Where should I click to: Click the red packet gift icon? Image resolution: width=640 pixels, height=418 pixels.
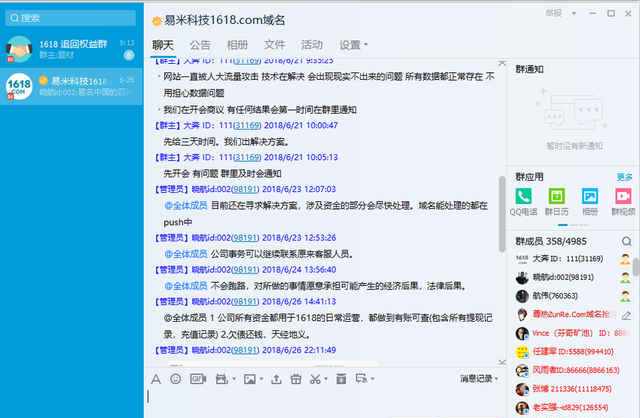(x=295, y=379)
